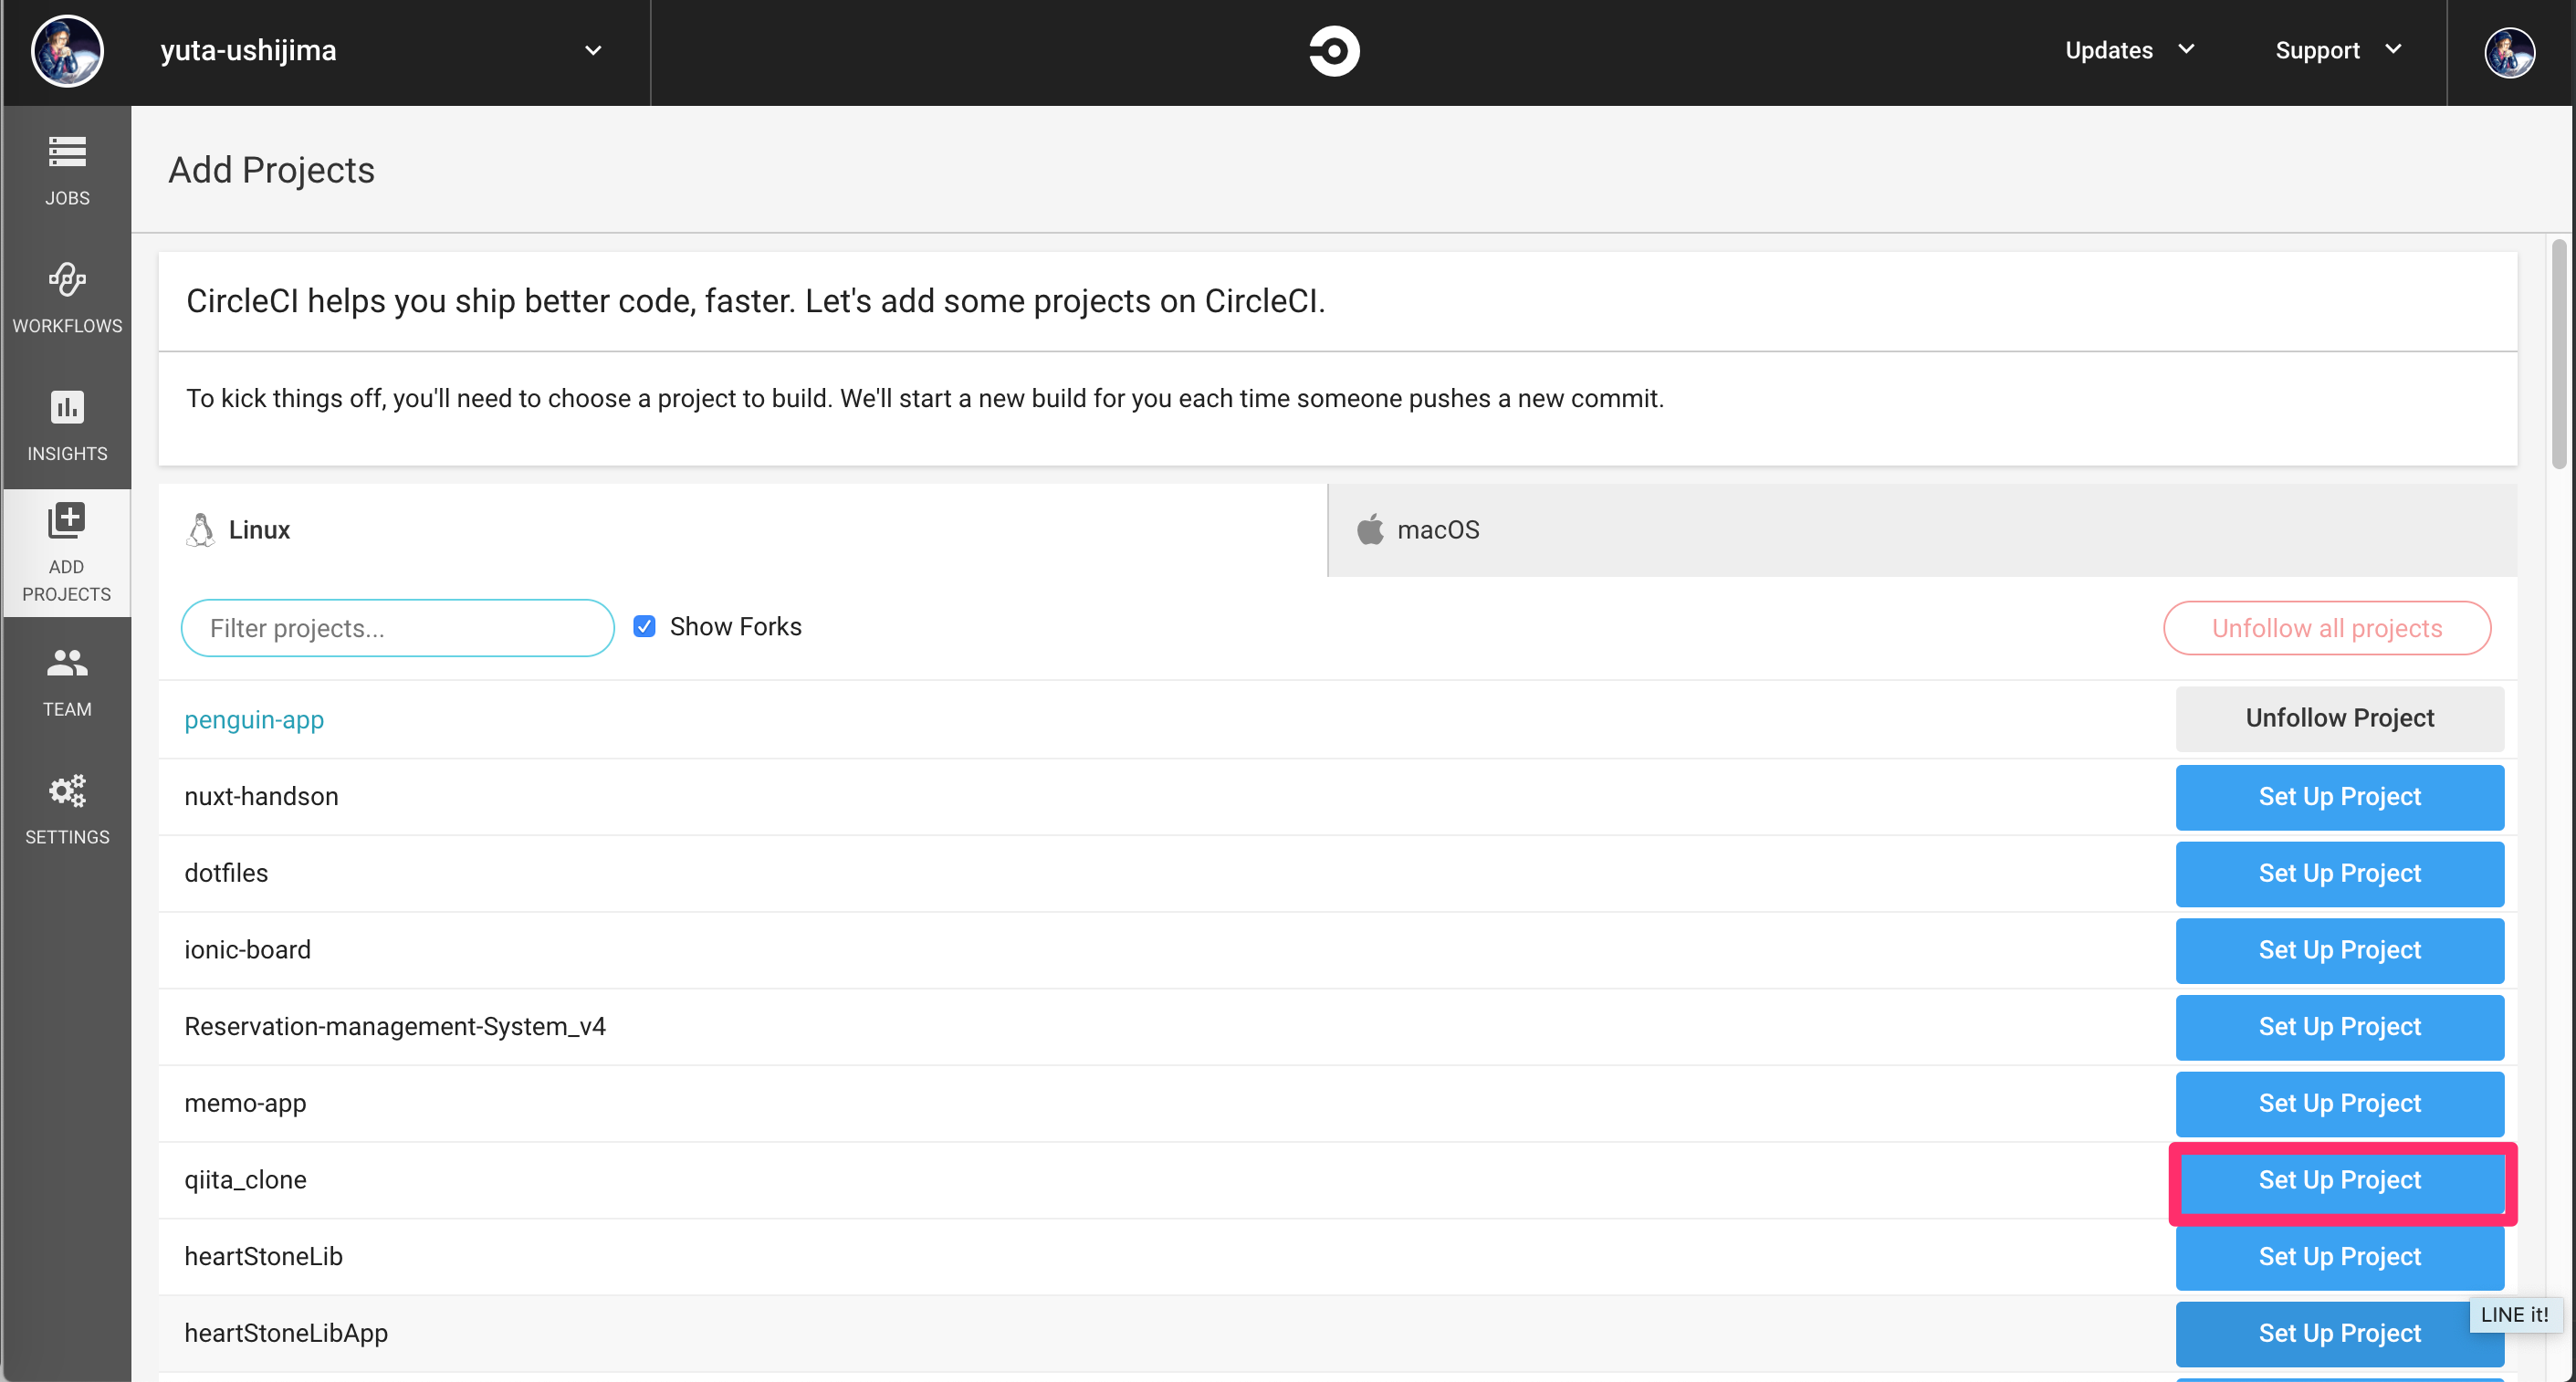Set up the qiita_clone project
This screenshot has width=2576, height=1382.
2339,1180
